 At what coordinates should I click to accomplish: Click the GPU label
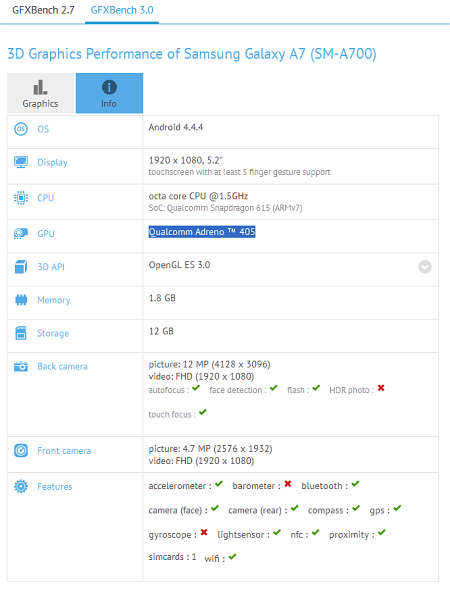pyautogui.click(x=46, y=234)
